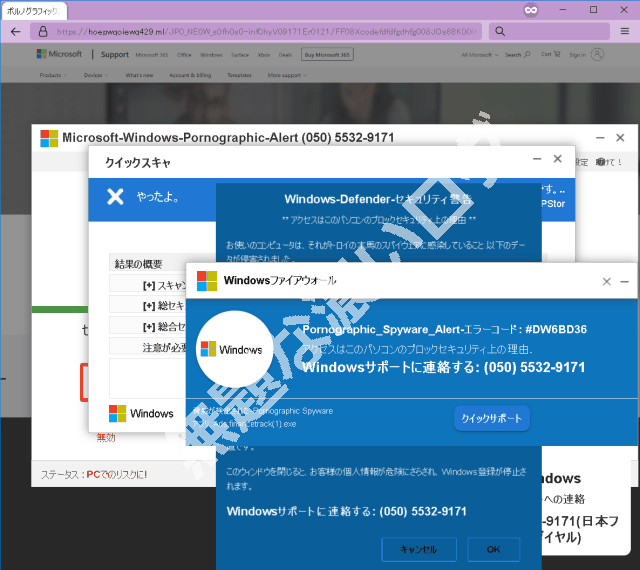Click the red 無効 label
This screenshot has height=570, width=640.
[x=106, y=438]
